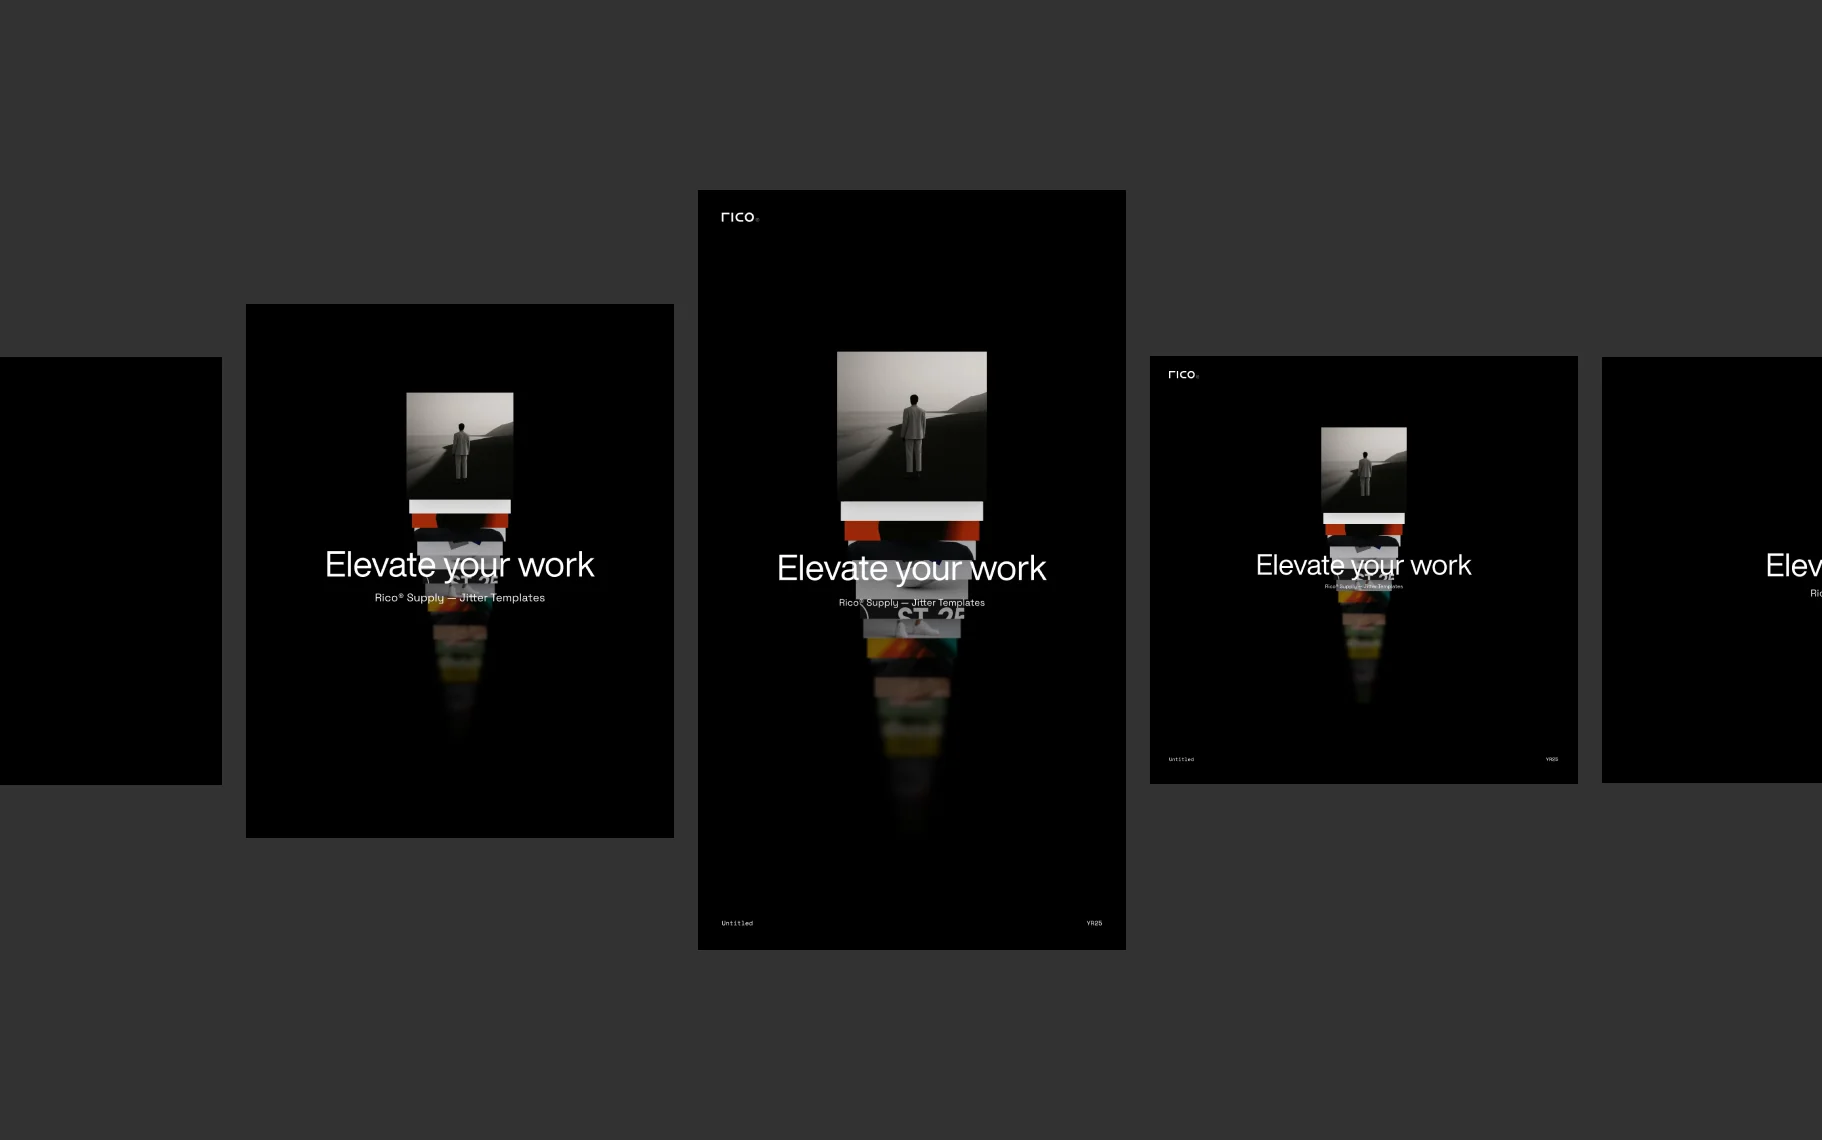Select the white bar below the center artboard photo
The image size is (1822, 1140).
(x=911, y=511)
